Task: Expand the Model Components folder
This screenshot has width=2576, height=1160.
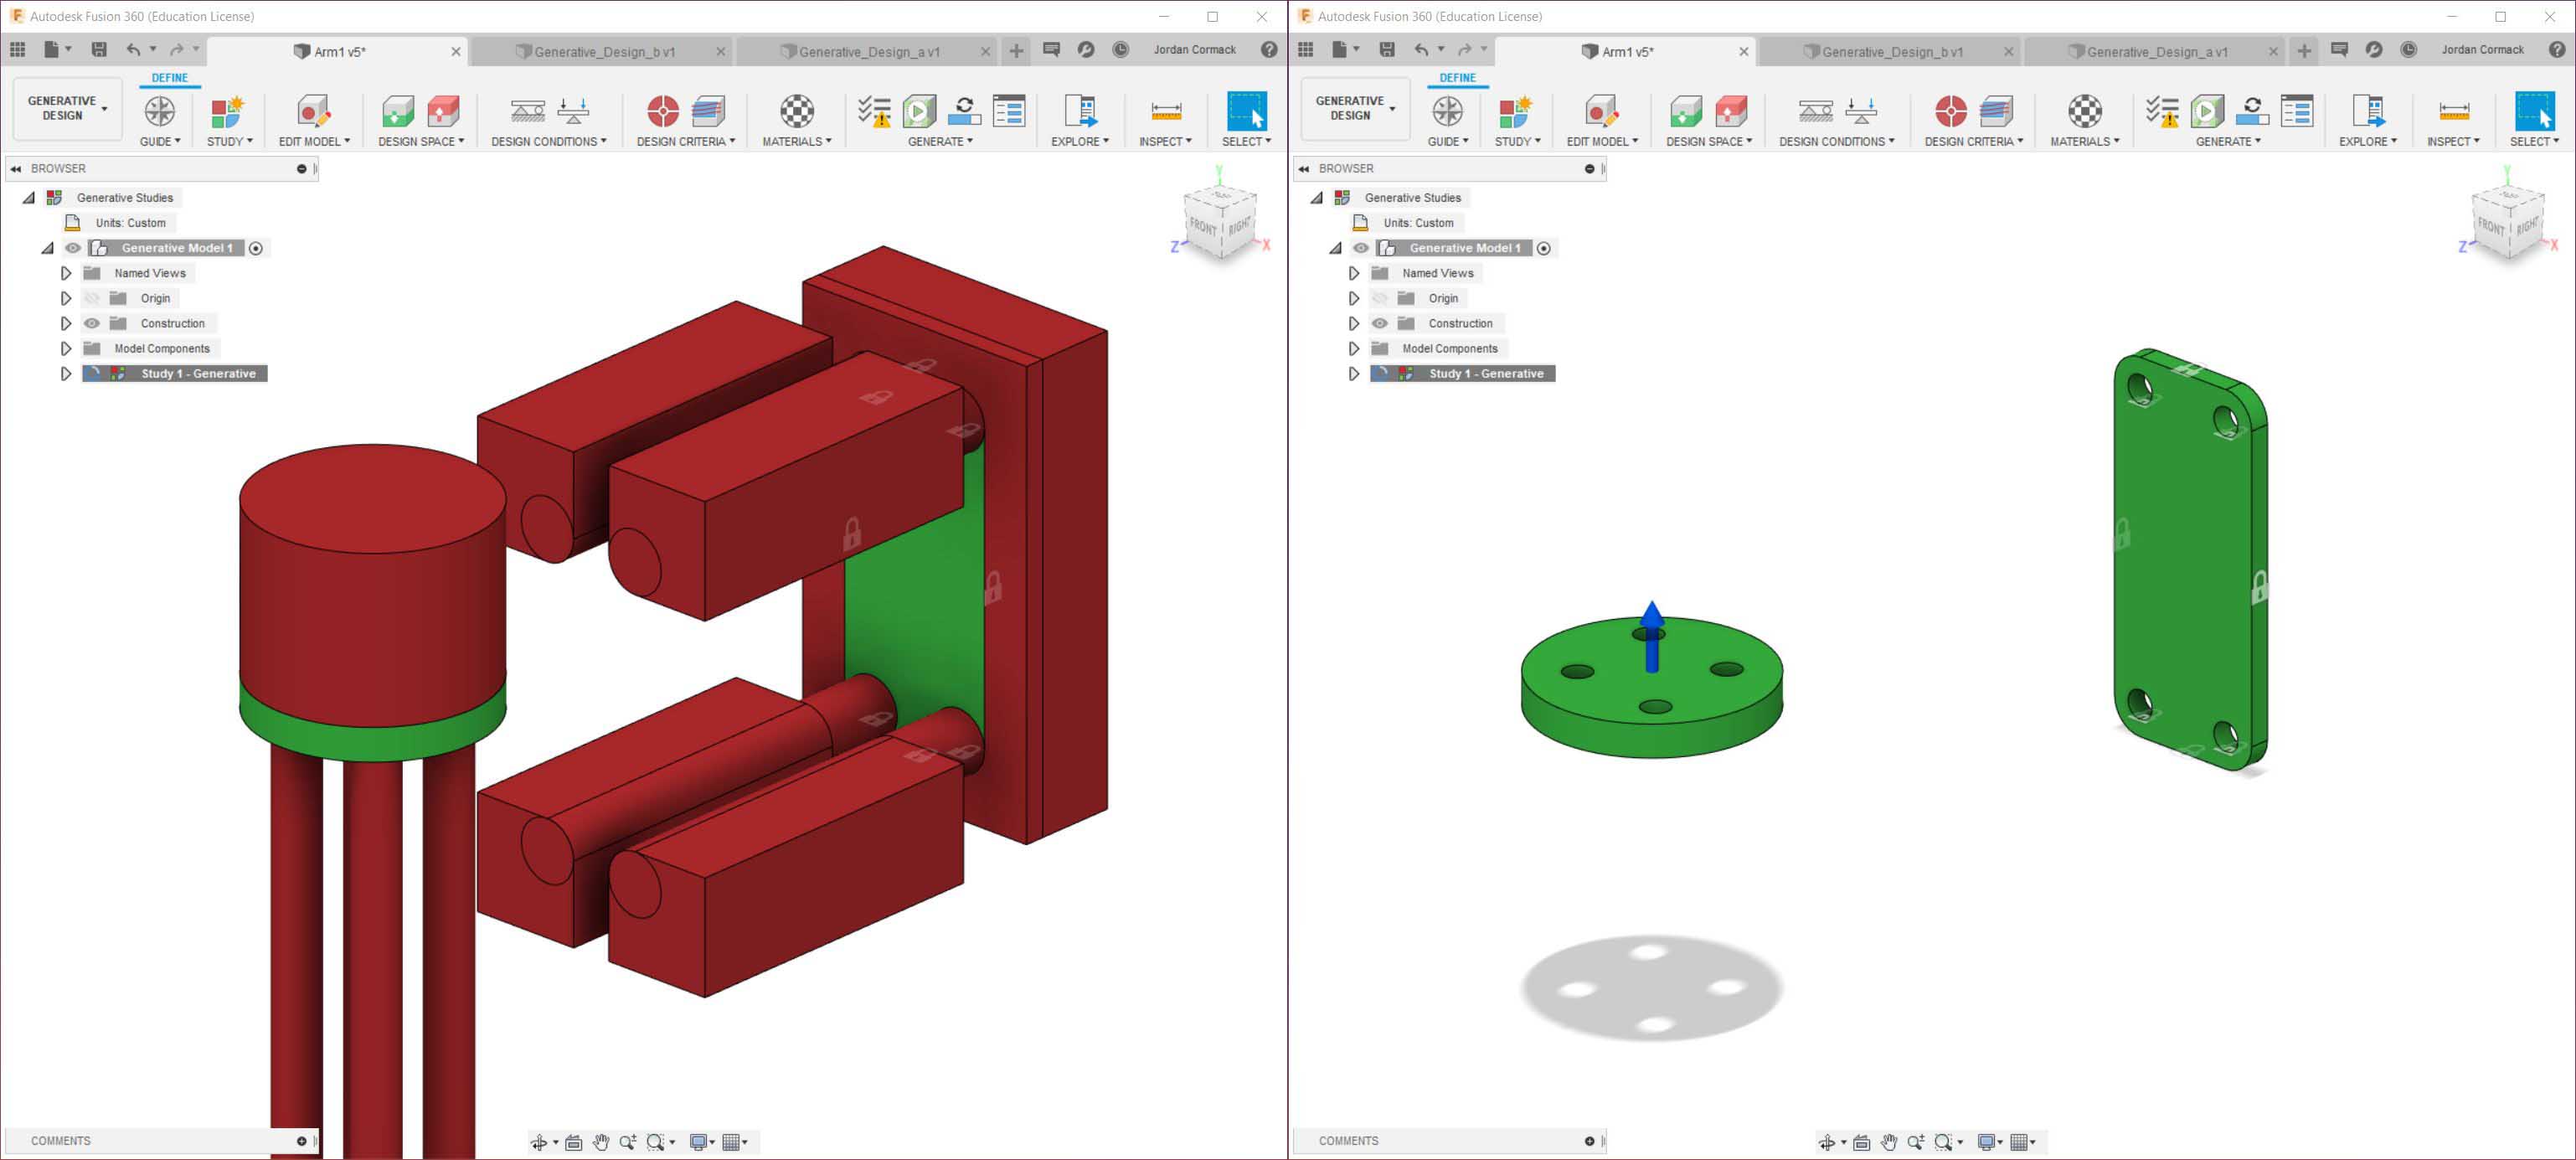Action: click(66, 348)
